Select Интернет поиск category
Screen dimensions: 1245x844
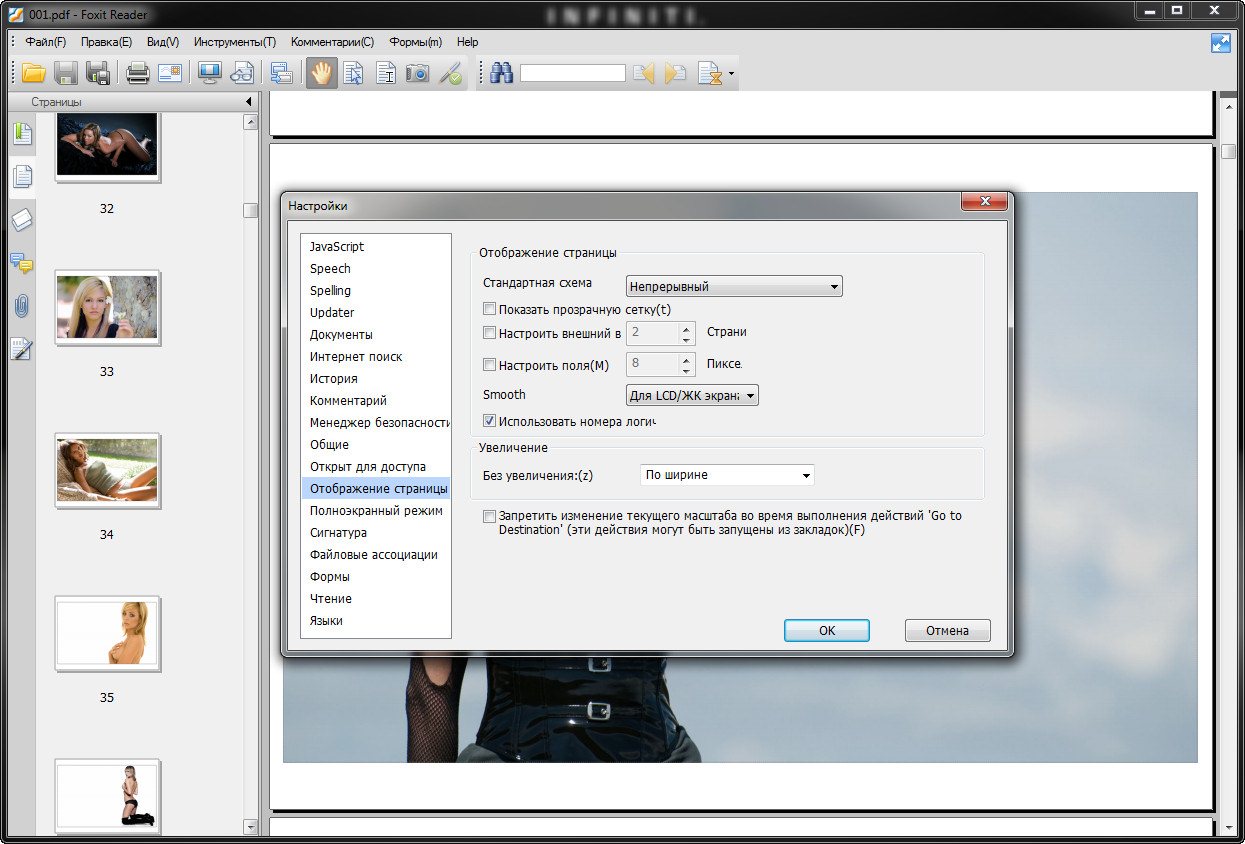376,356
